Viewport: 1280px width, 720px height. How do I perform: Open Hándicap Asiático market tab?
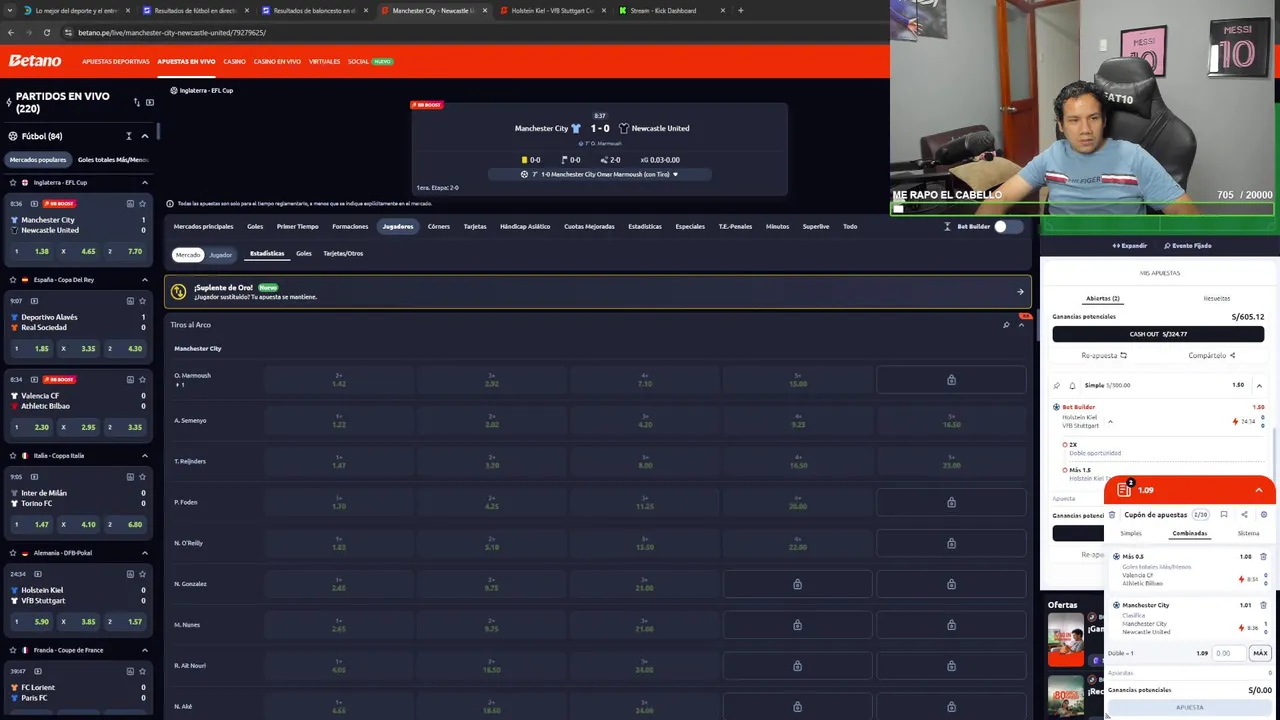525,227
